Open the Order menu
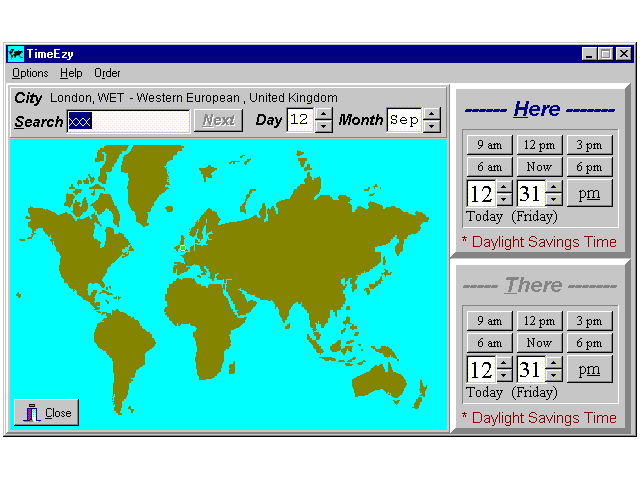Viewport: 640px width, 480px height. coord(107,73)
